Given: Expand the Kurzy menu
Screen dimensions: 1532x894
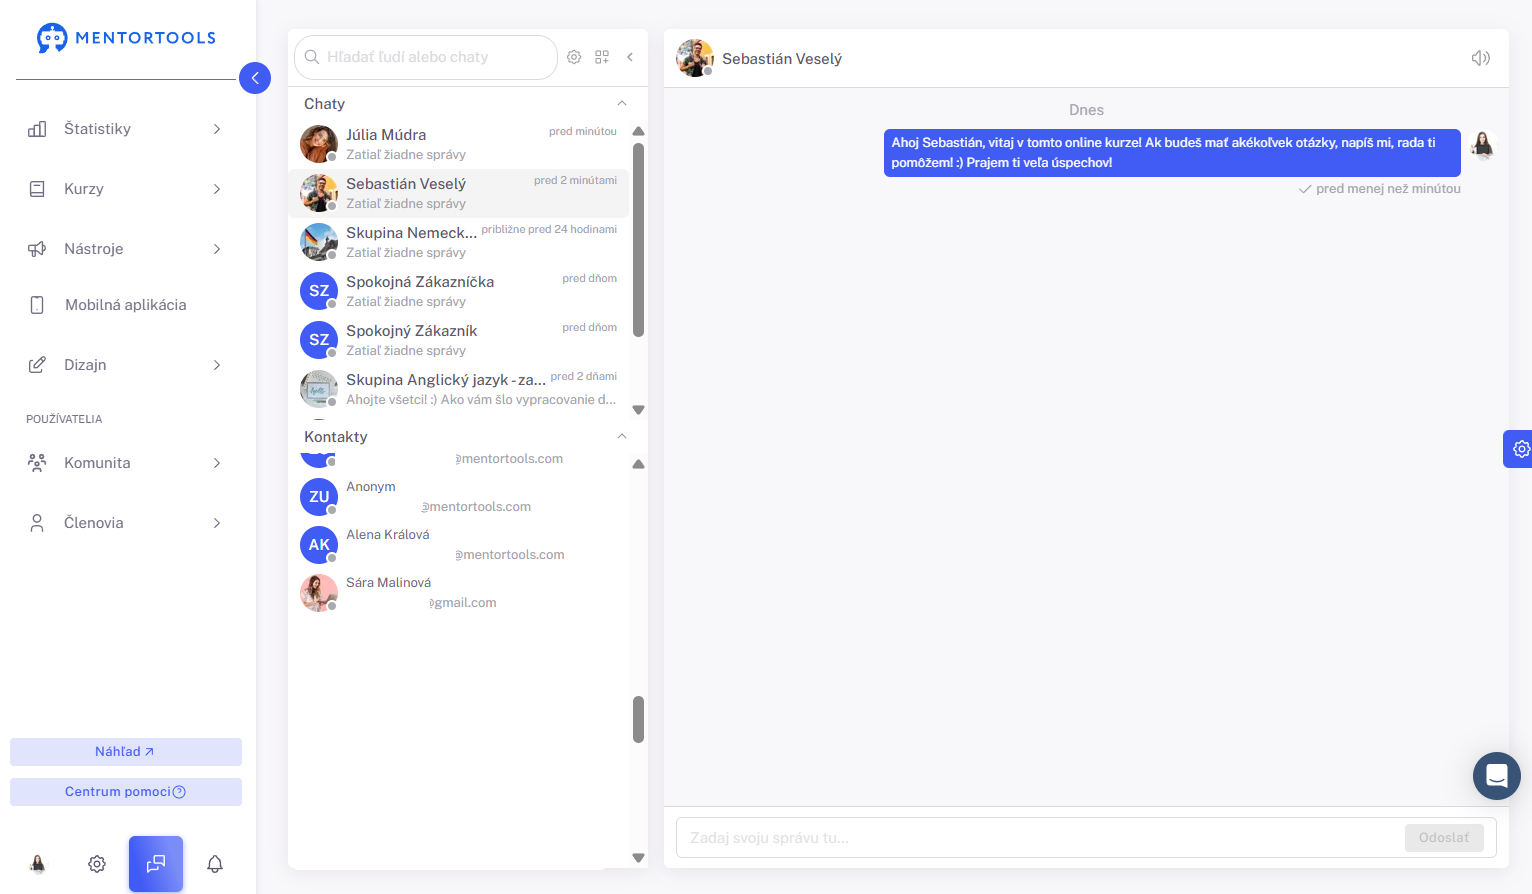Looking at the screenshot, I should pyautogui.click(x=125, y=189).
